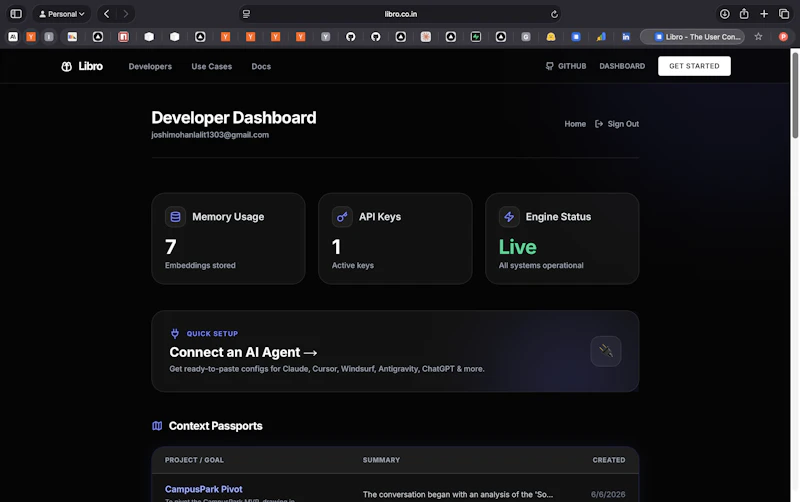
Task: Toggle the Safari sidebar button
Action: (16, 14)
